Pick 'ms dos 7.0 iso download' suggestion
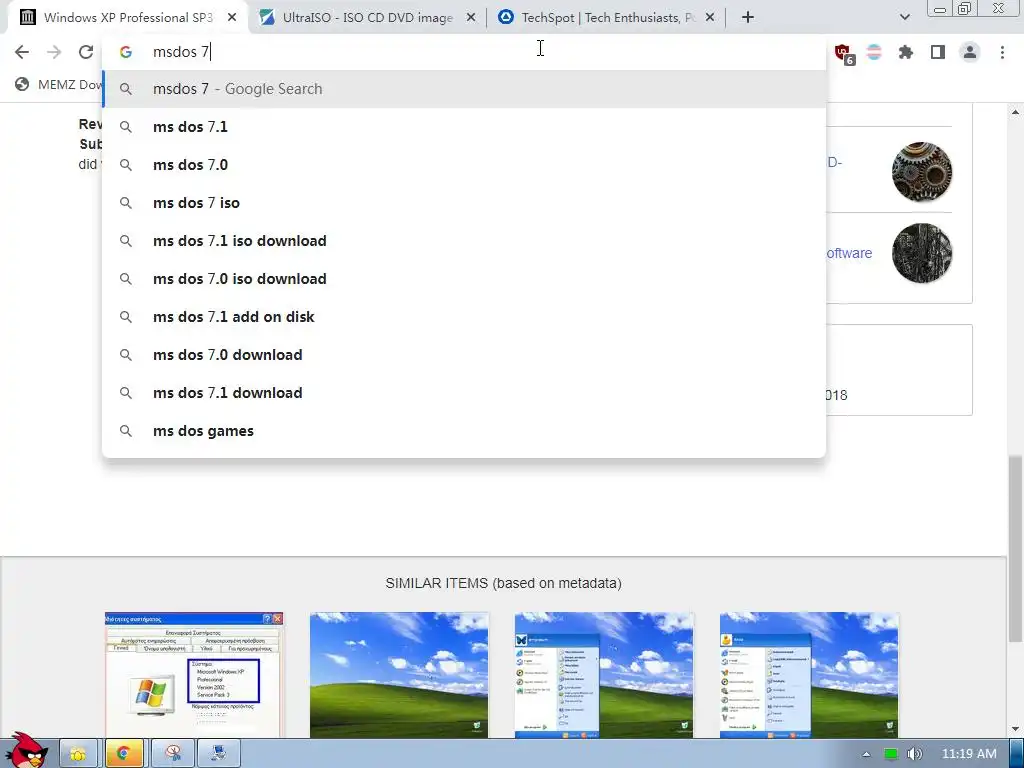Image resolution: width=1024 pixels, height=768 pixels. coord(464,279)
